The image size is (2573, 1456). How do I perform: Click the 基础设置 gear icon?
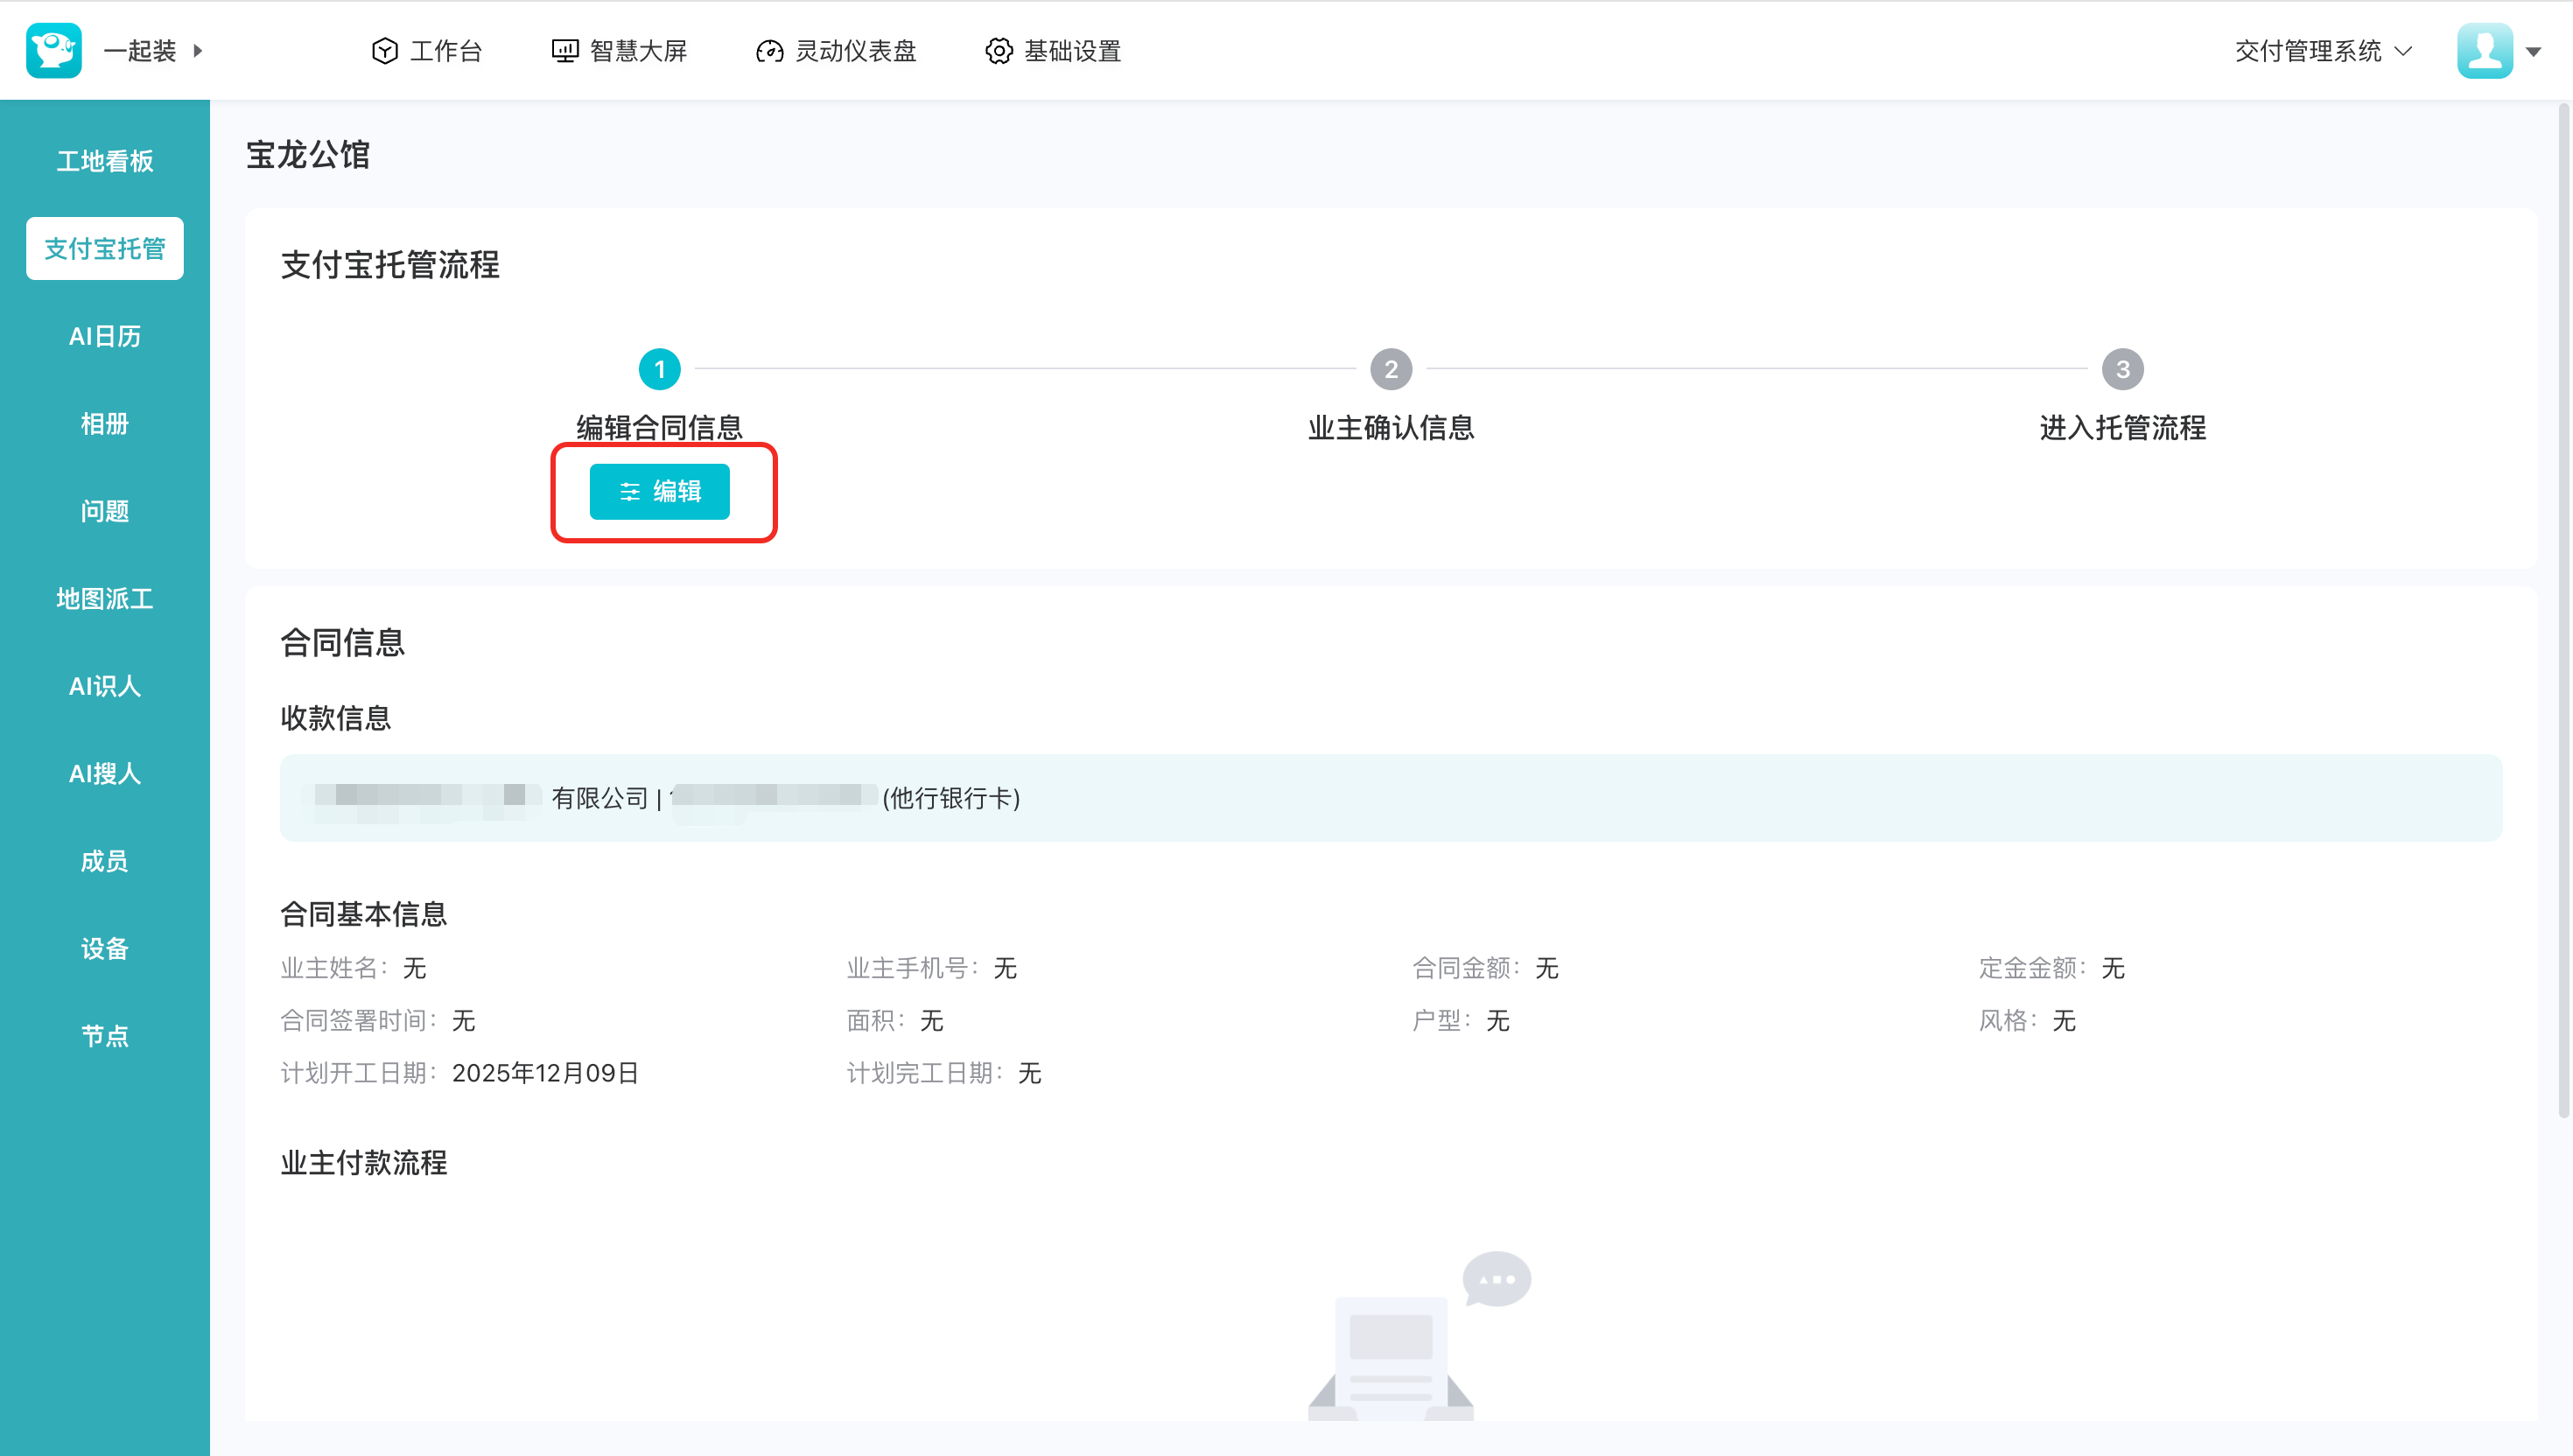pos(998,51)
